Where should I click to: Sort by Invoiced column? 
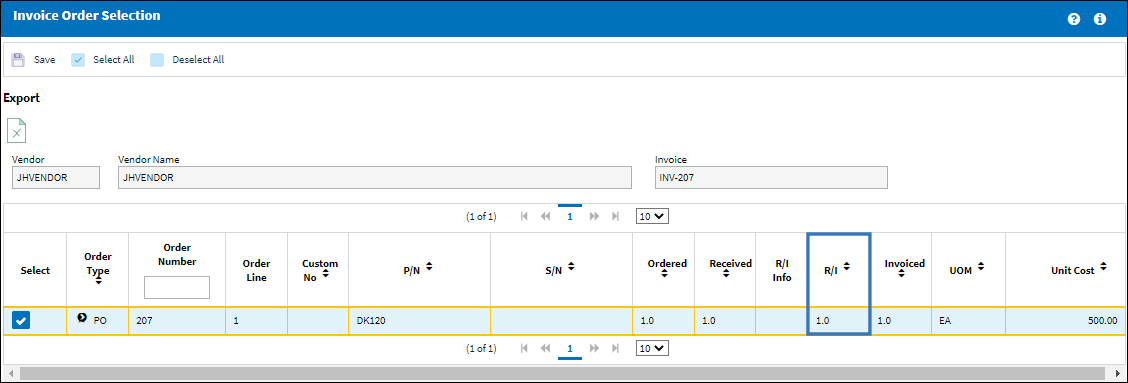(x=901, y=274)
